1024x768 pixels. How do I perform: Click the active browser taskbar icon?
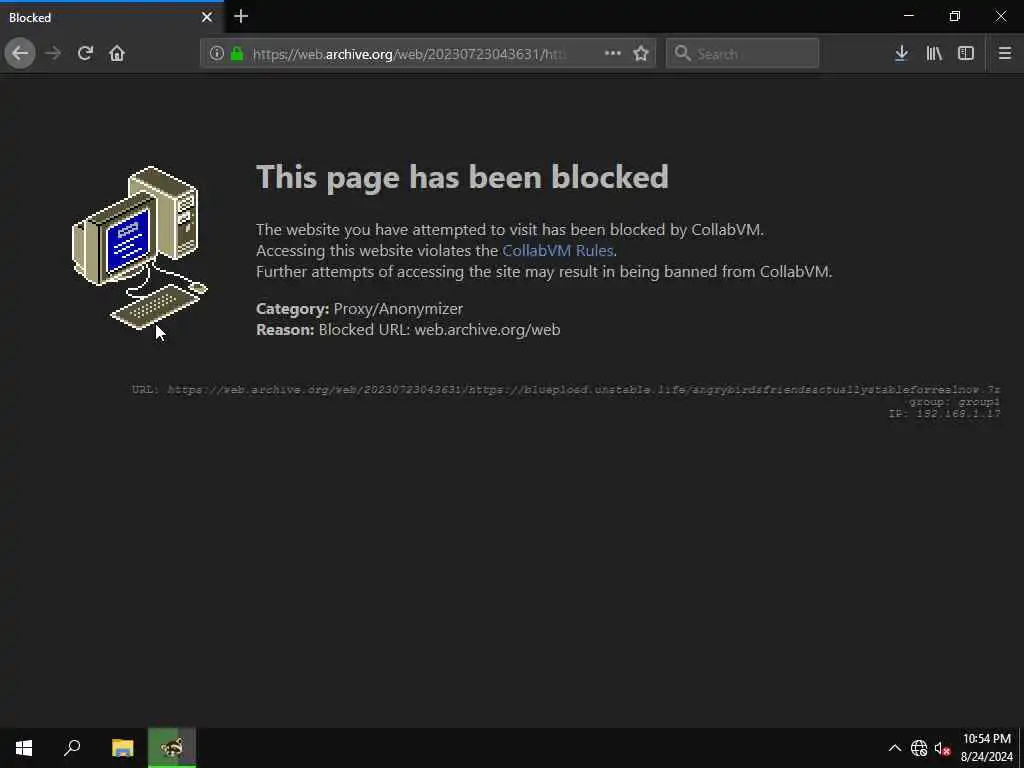tap(172, 748)
